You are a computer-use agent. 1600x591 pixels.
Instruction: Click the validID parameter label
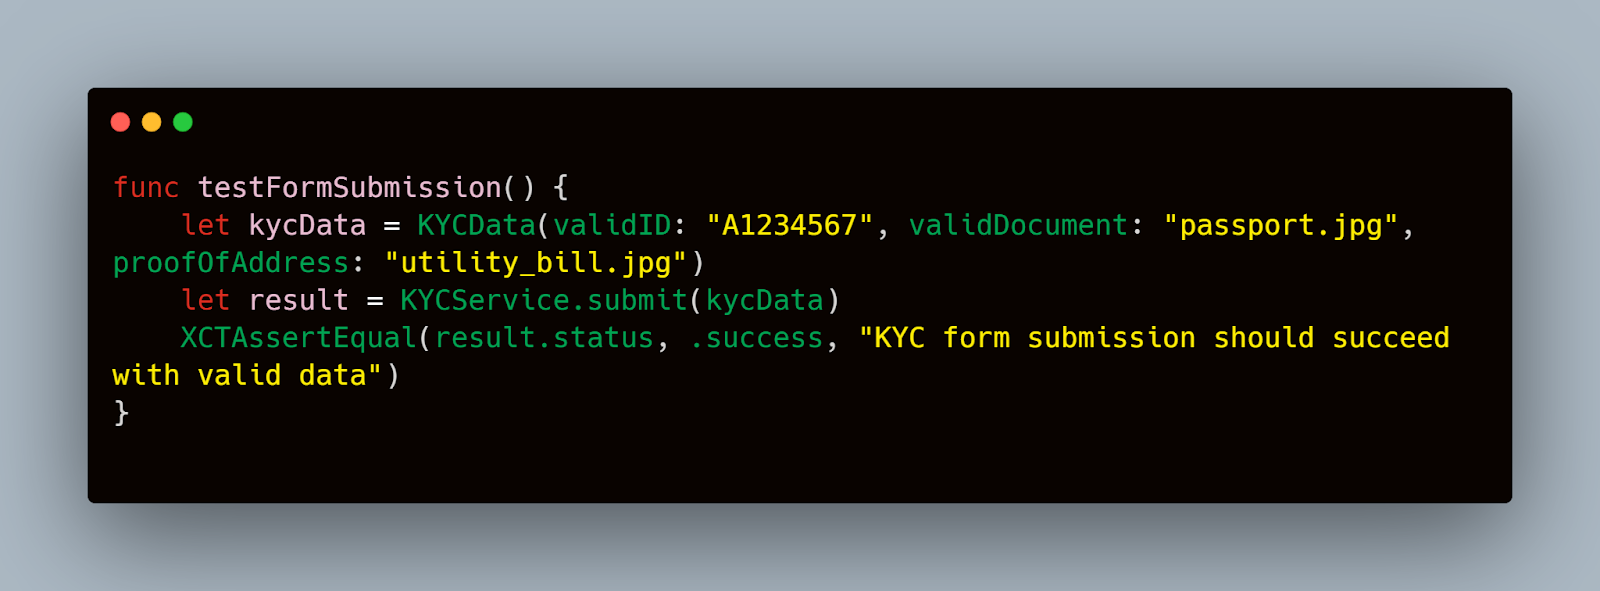tap(612, 225)
